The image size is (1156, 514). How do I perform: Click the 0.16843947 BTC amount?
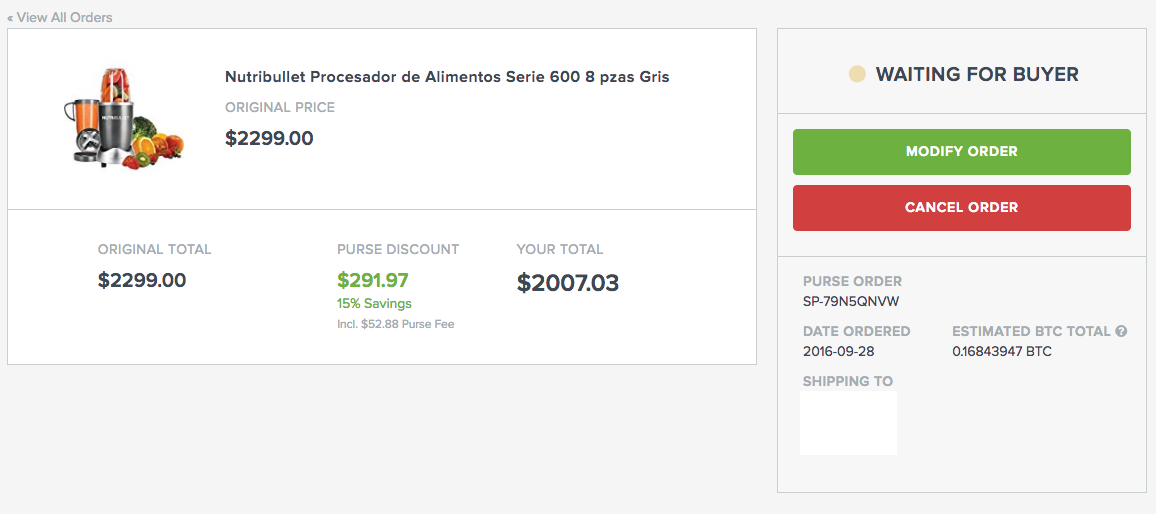(1002, 351)
